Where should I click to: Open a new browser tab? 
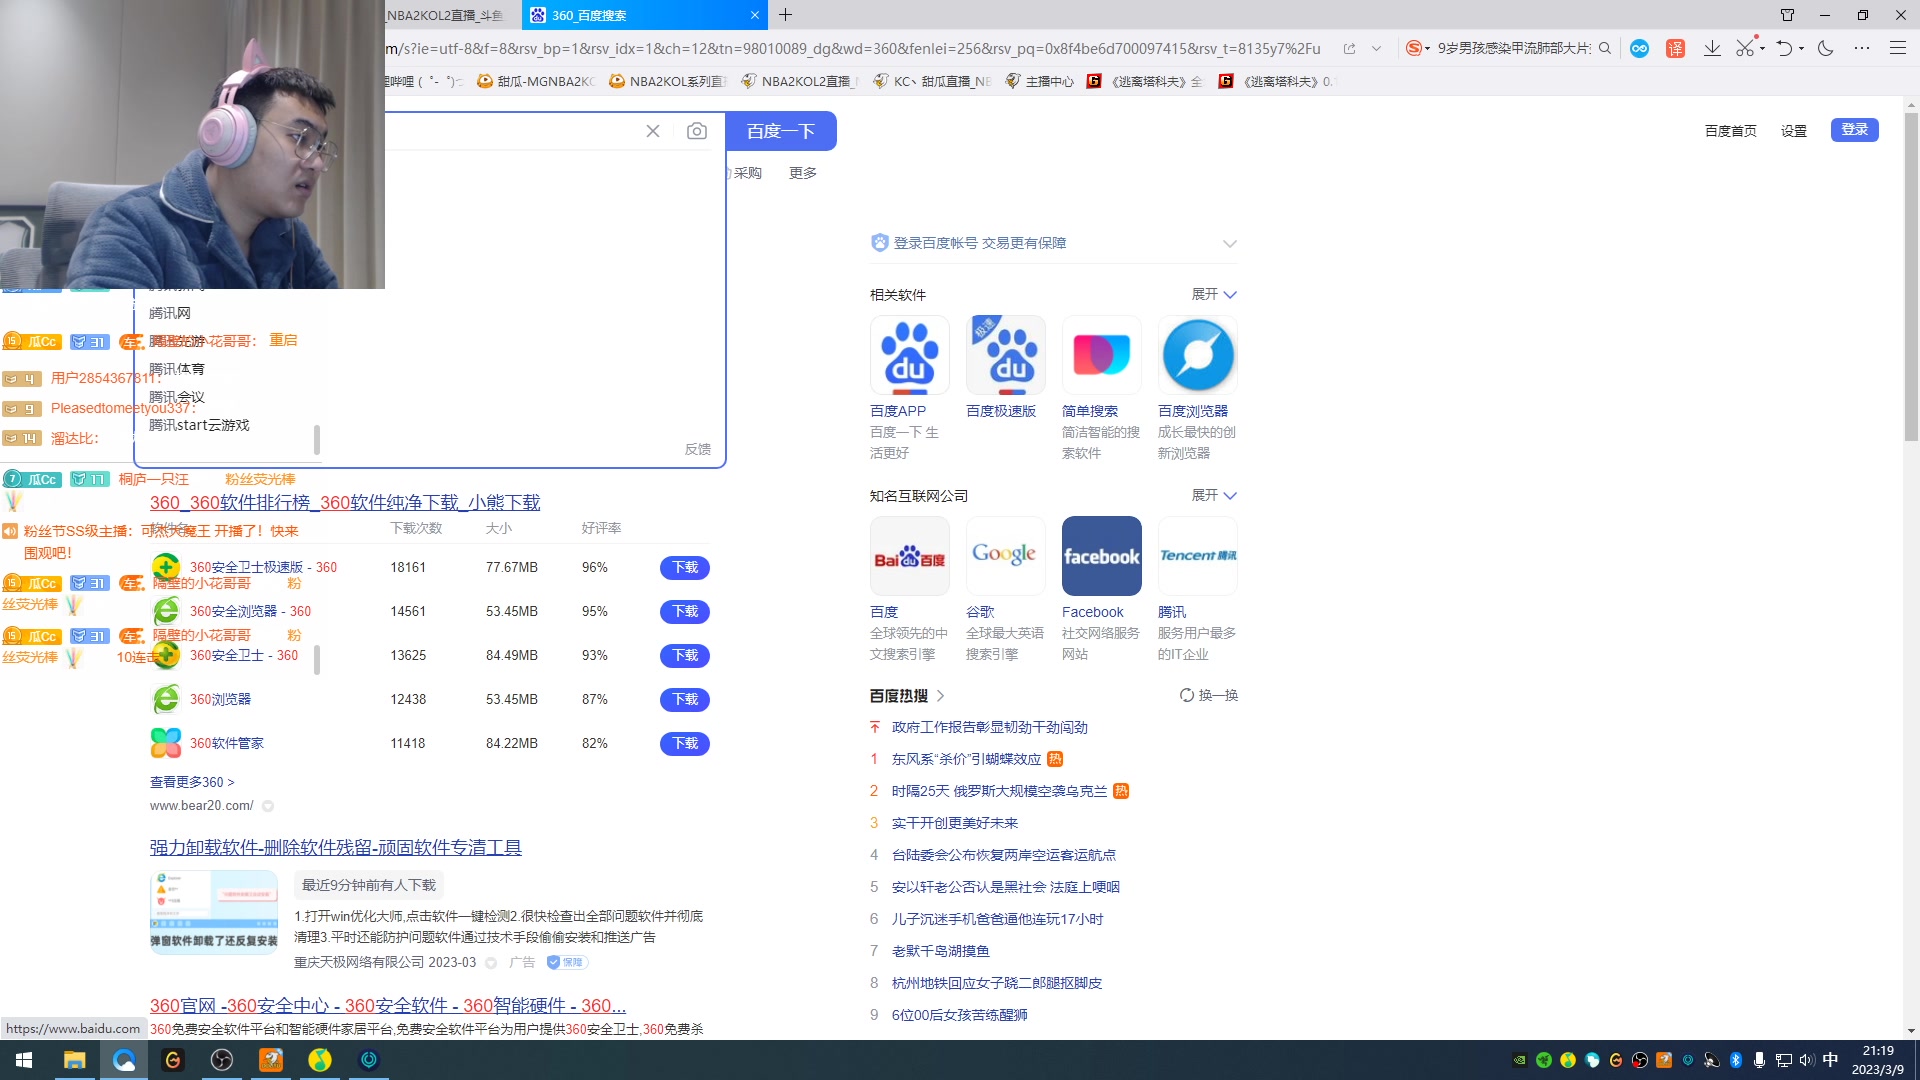point(786,15)
